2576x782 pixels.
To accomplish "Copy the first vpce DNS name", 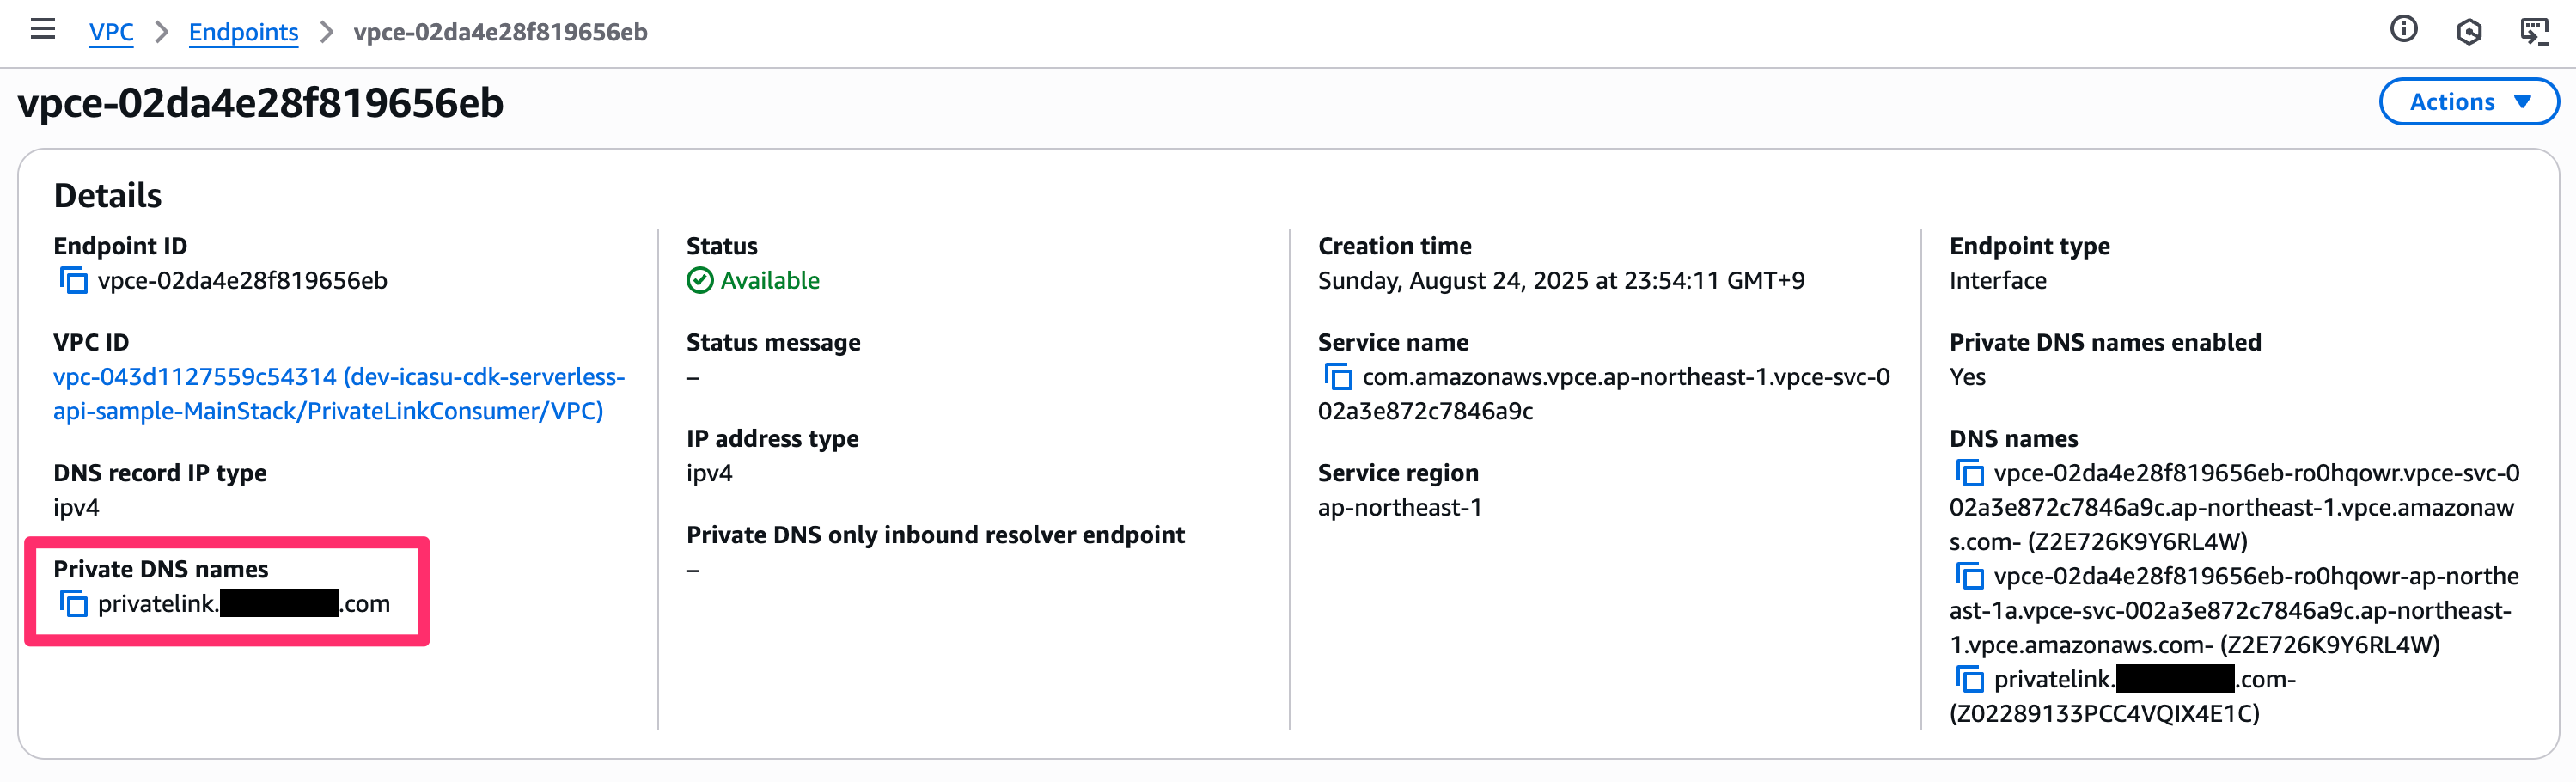I will (1970, 473).
